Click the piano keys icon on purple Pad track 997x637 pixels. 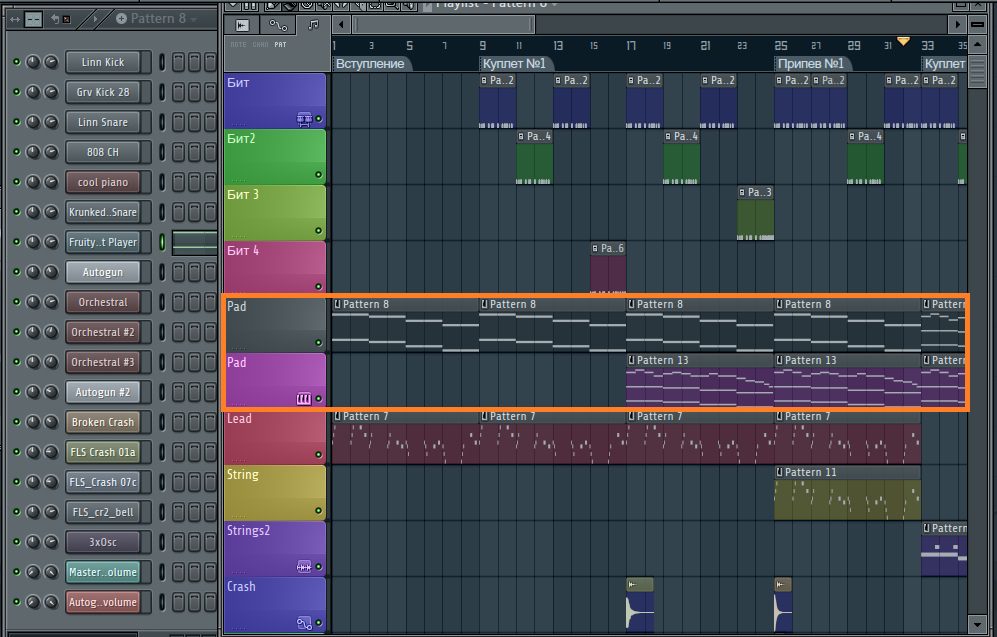tap(304, 399)
